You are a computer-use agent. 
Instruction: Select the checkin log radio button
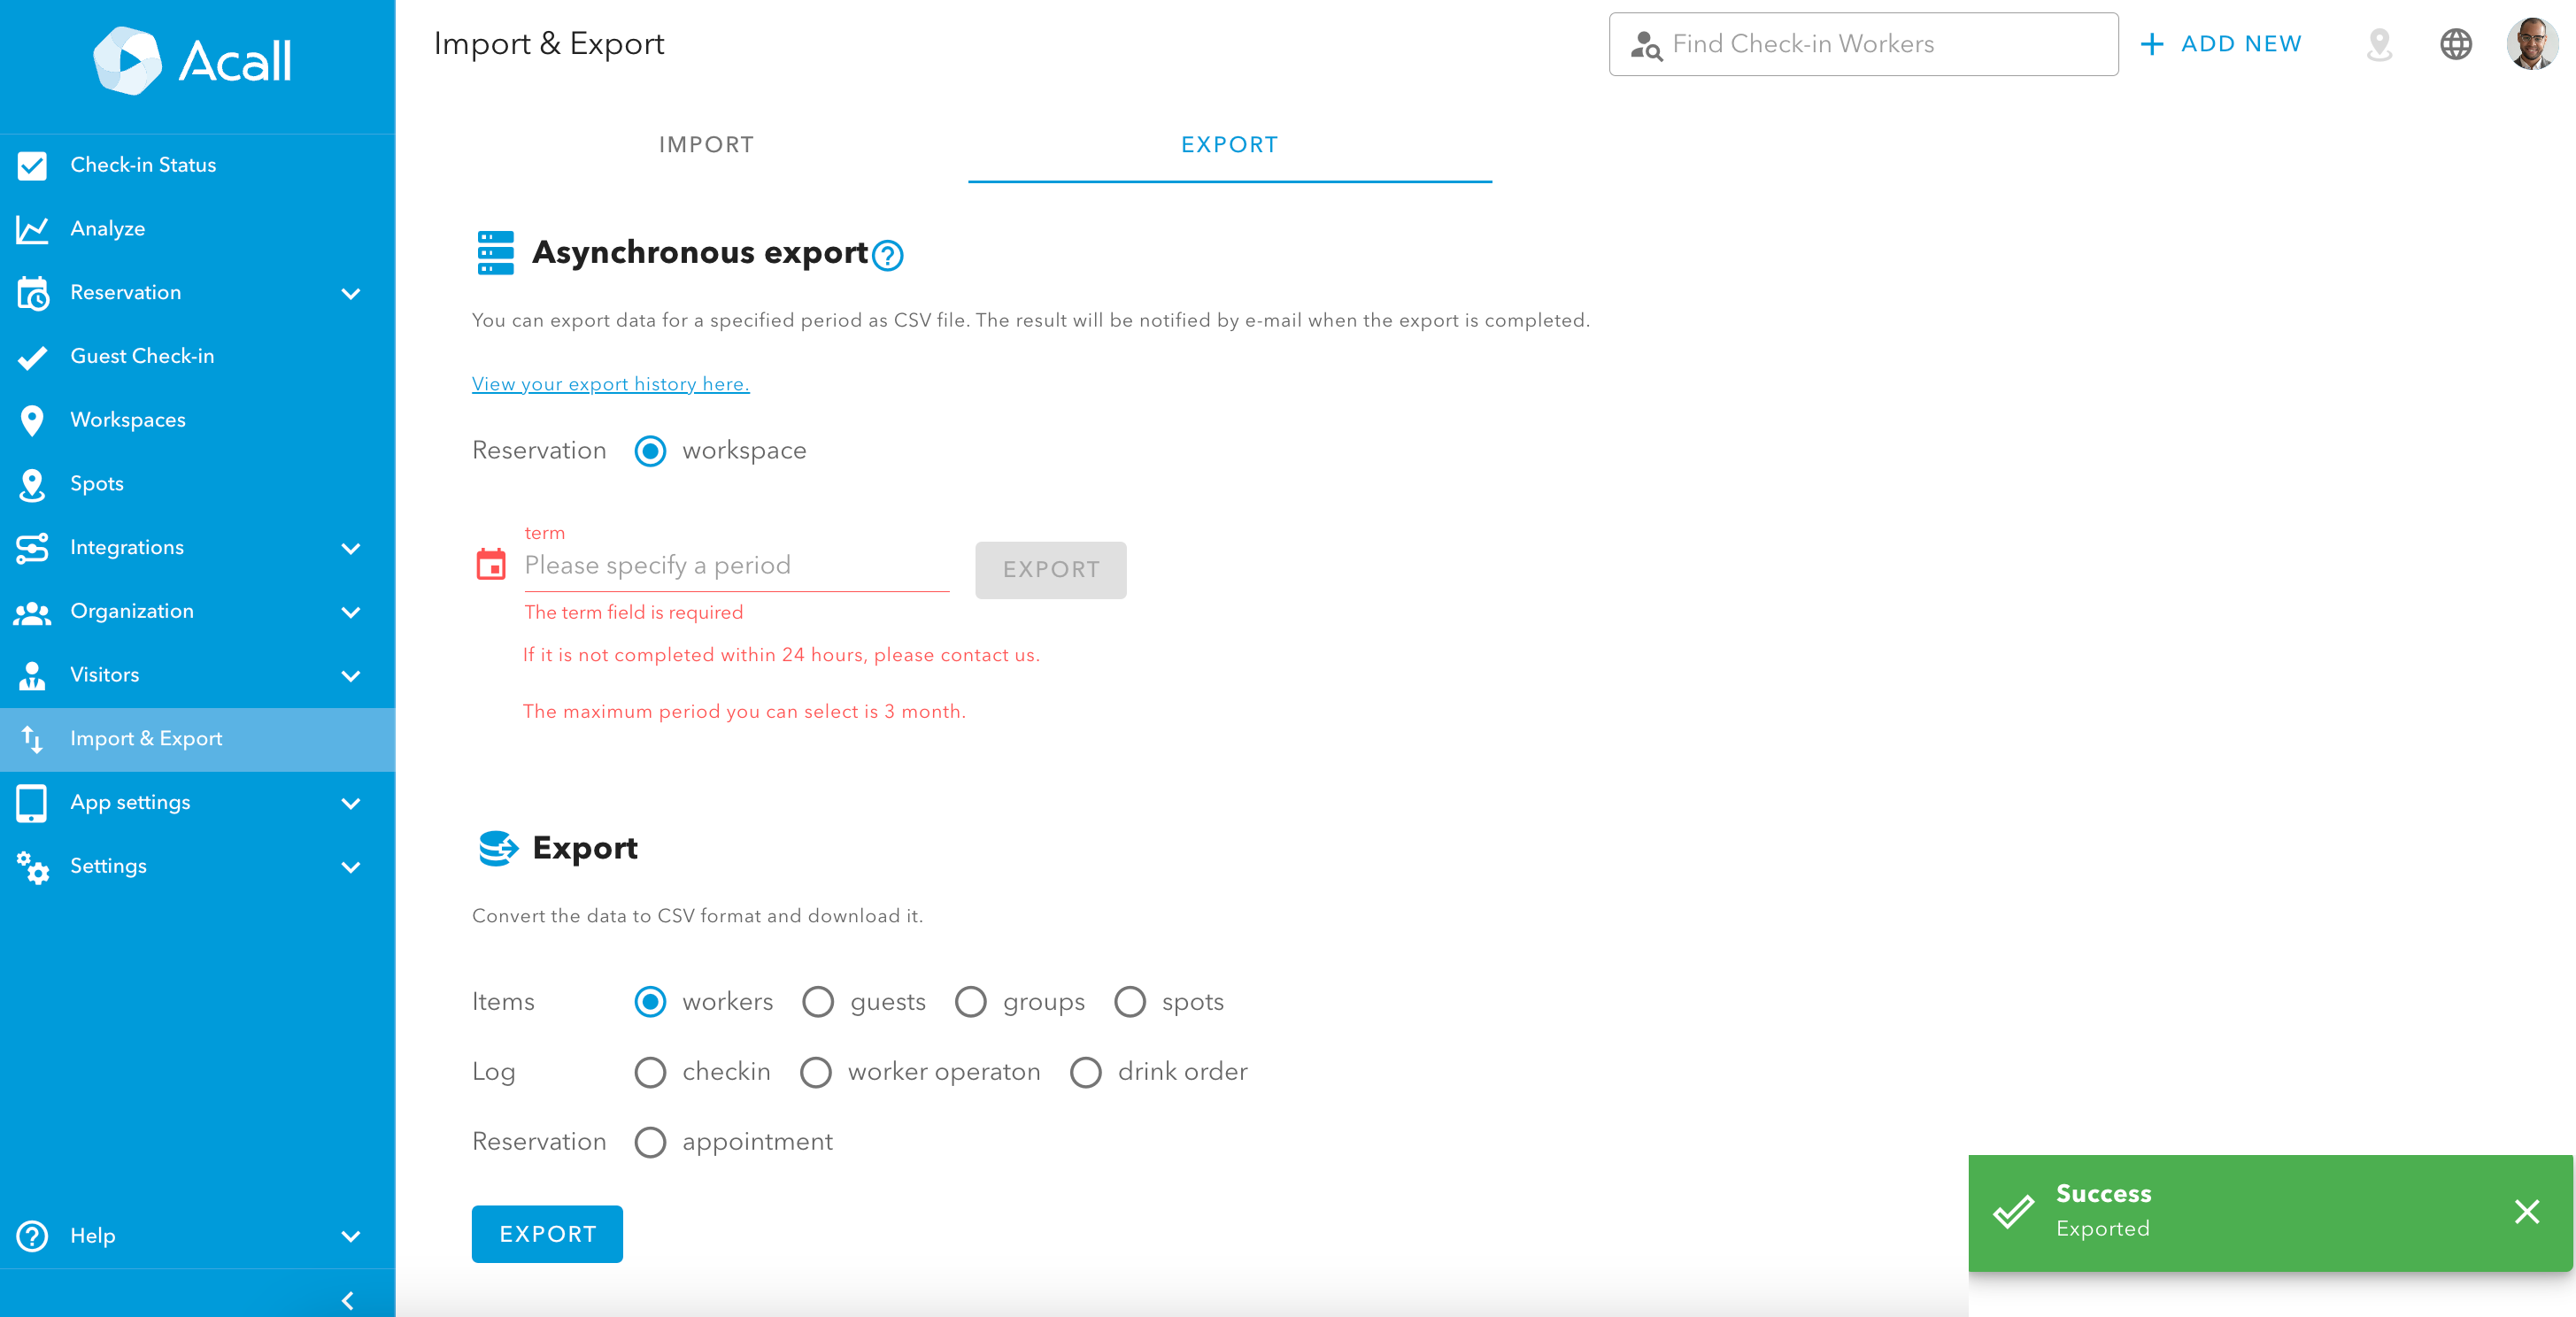click(x=650, y=1072)
